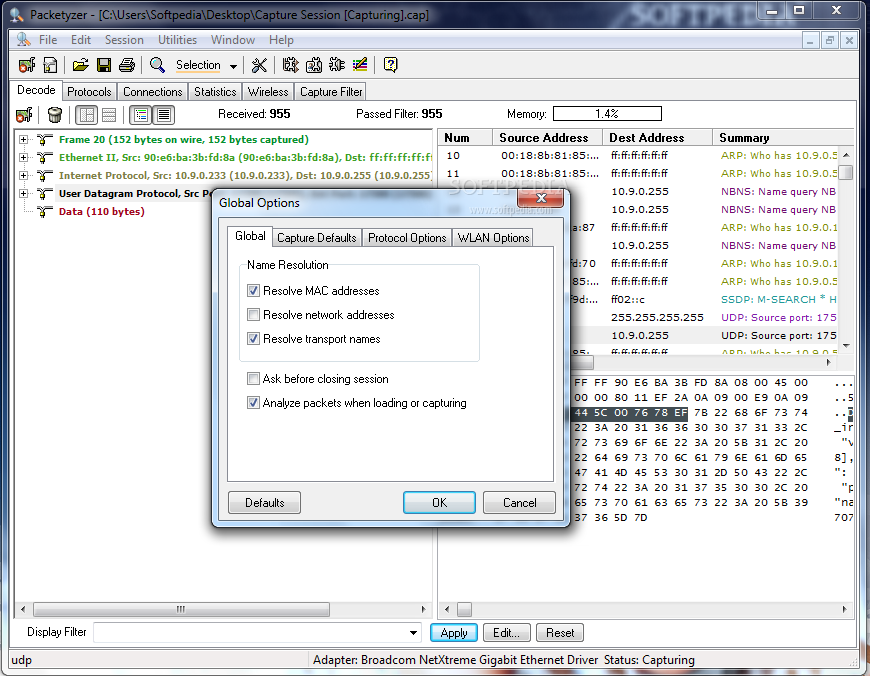This screenshot has height=676, width=870.
Task: Expand the Internet Protocol tree node
Action: (23, 175)
